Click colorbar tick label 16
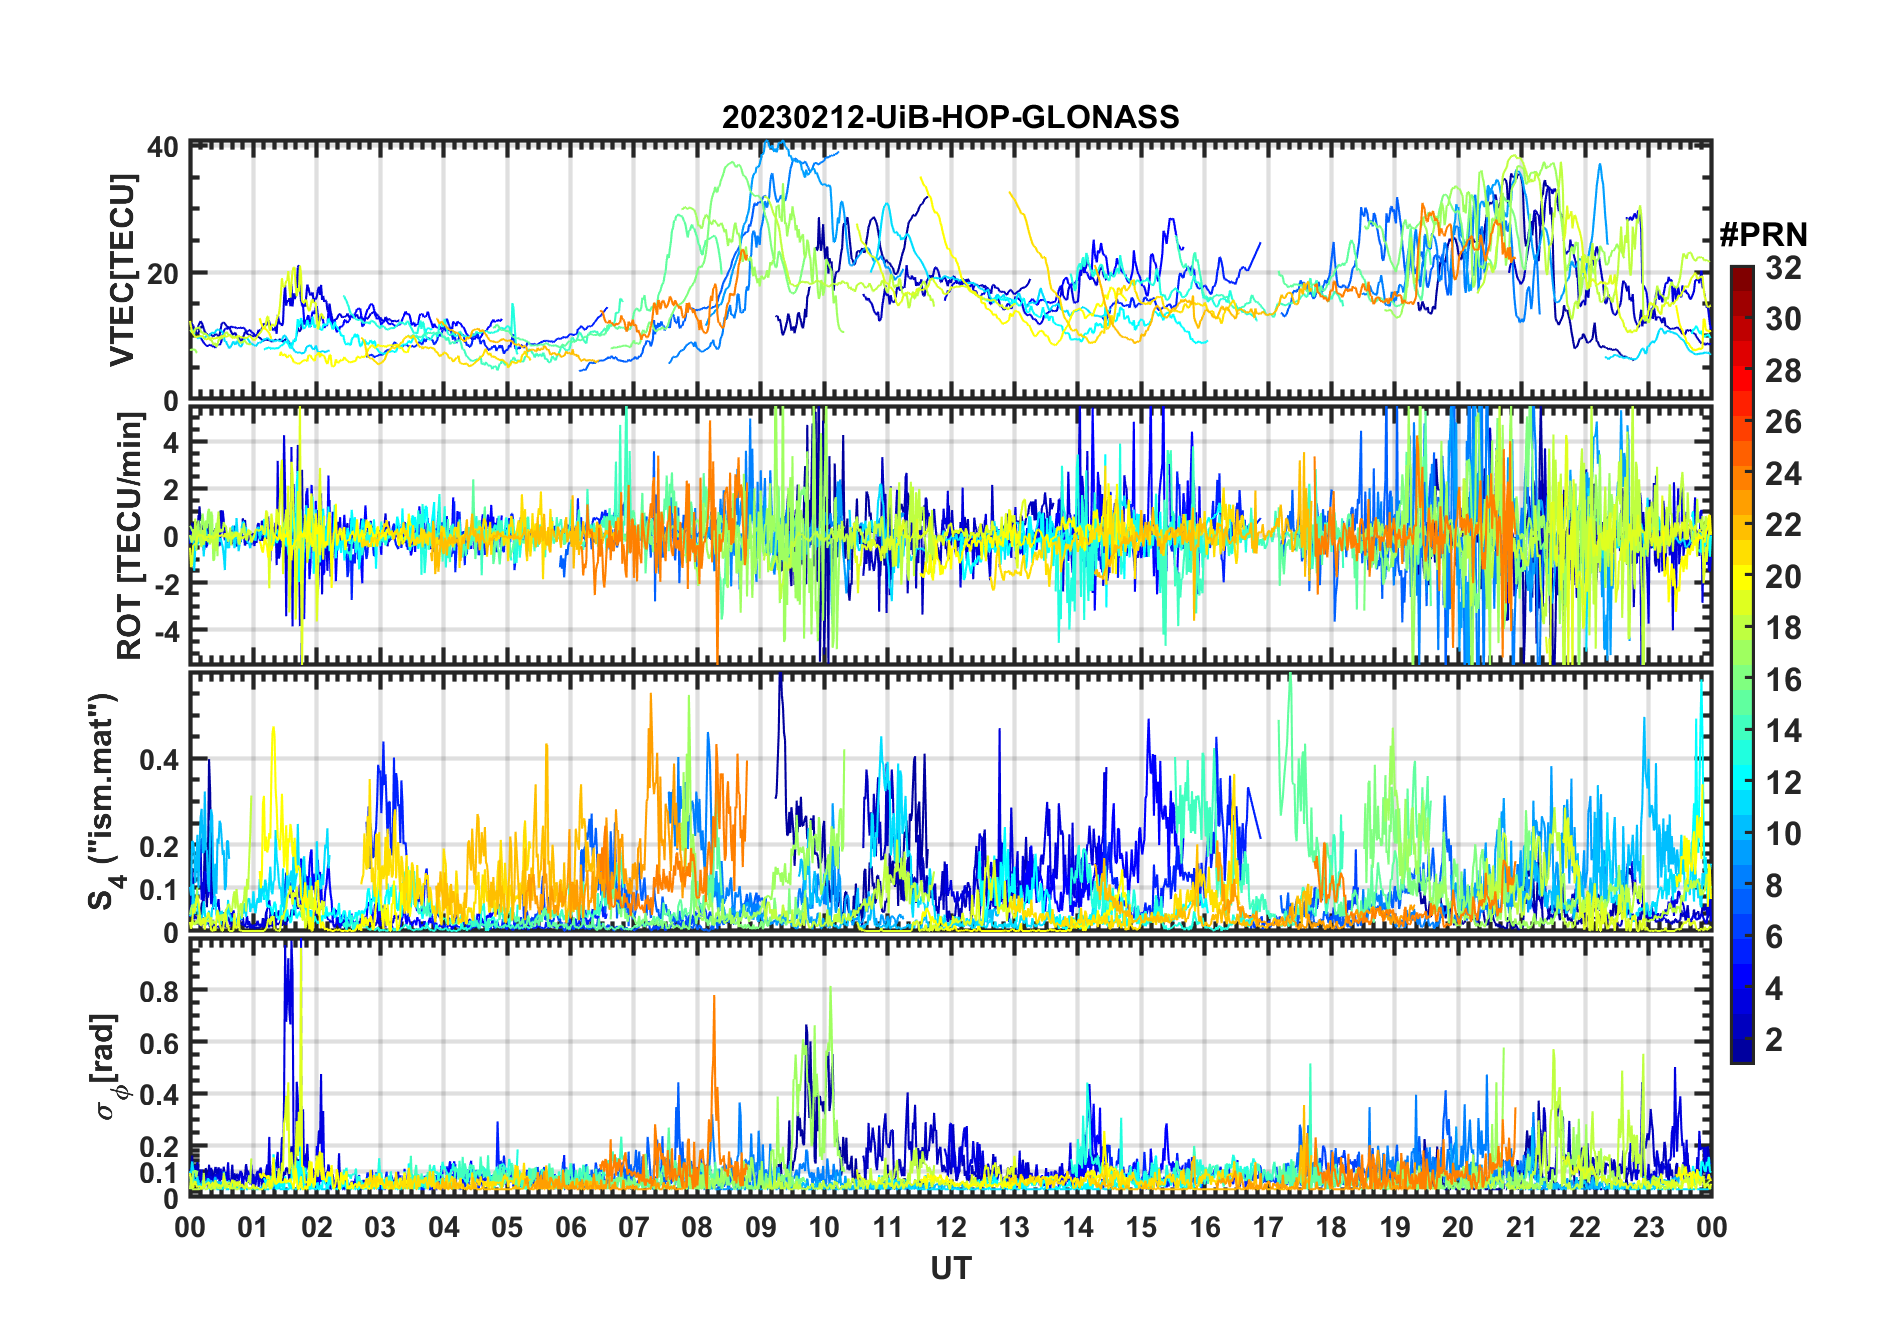This screenshot has height=1330, width=1902. click(1783, 680)
